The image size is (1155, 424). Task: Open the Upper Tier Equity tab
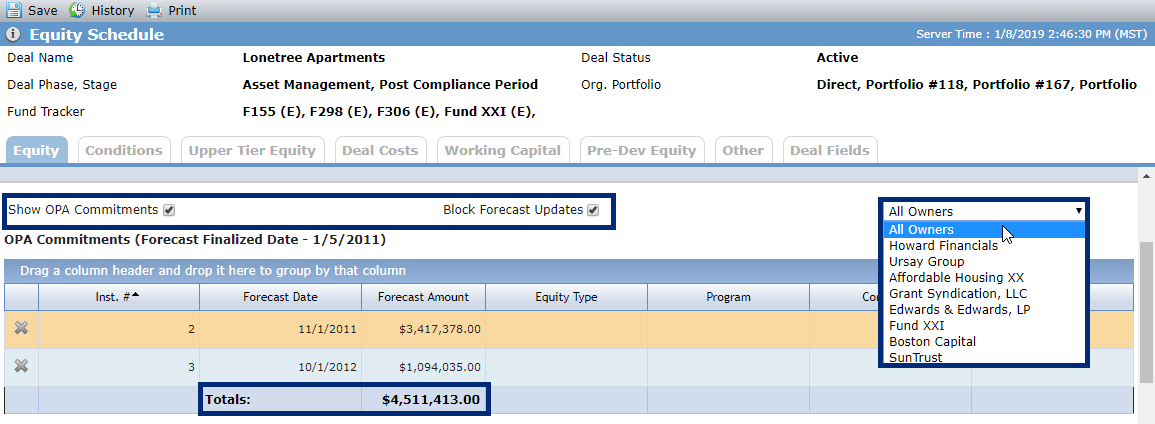[252, 150]
